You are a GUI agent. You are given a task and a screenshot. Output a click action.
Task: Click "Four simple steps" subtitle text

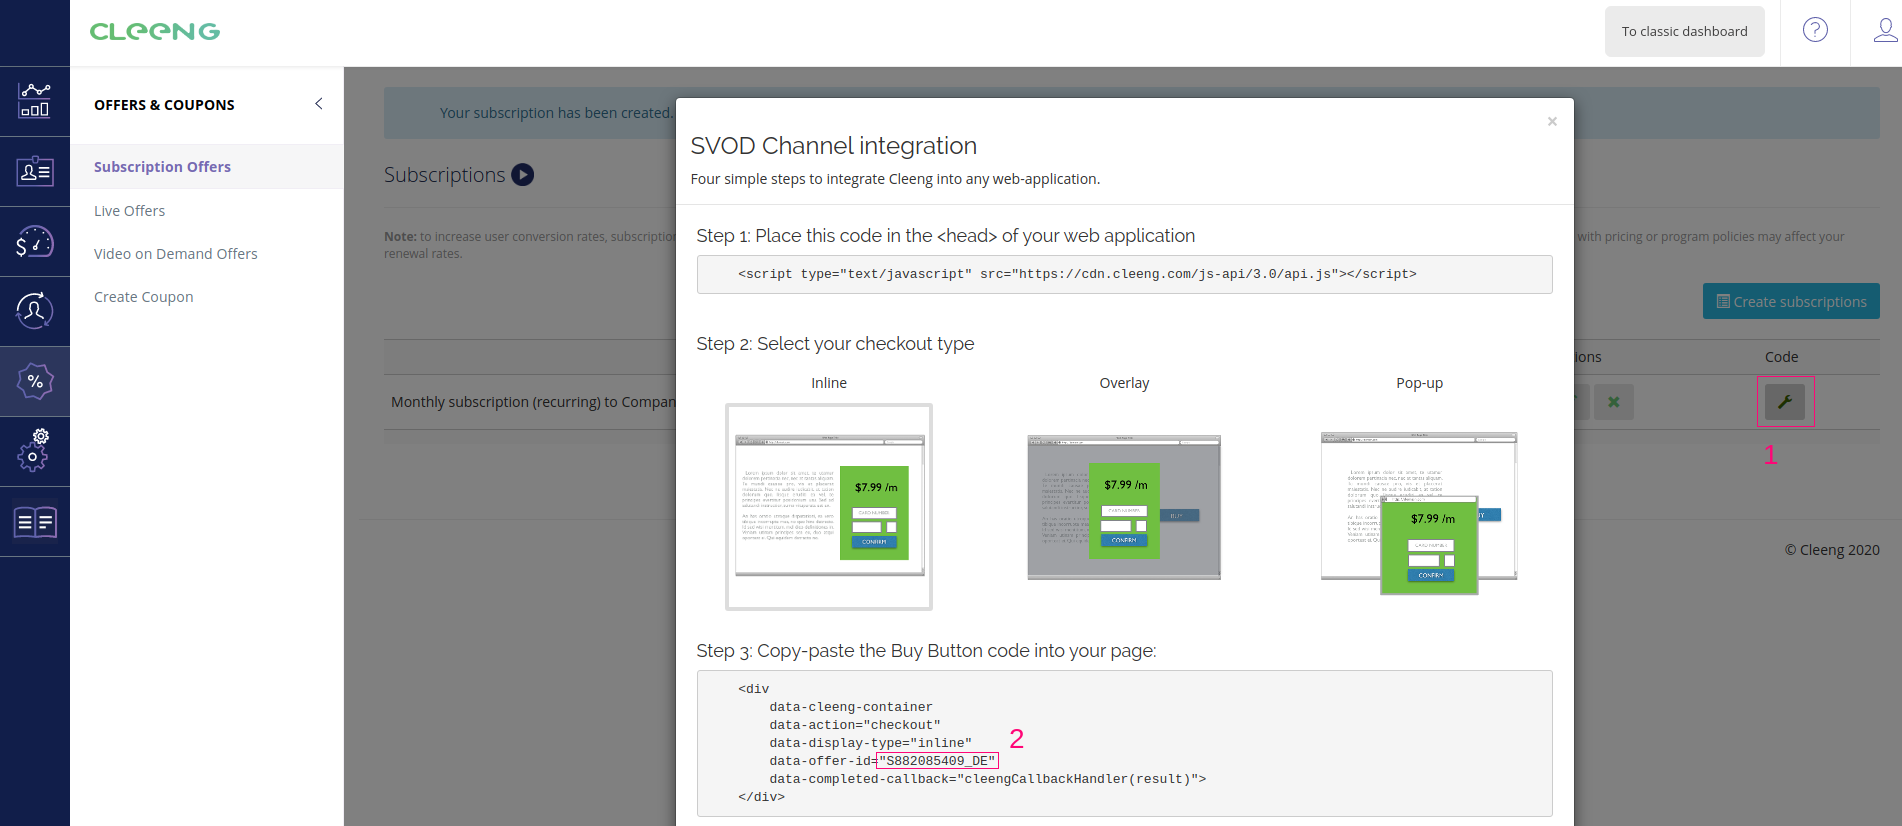pyautogui.click(x=895, y=179)
